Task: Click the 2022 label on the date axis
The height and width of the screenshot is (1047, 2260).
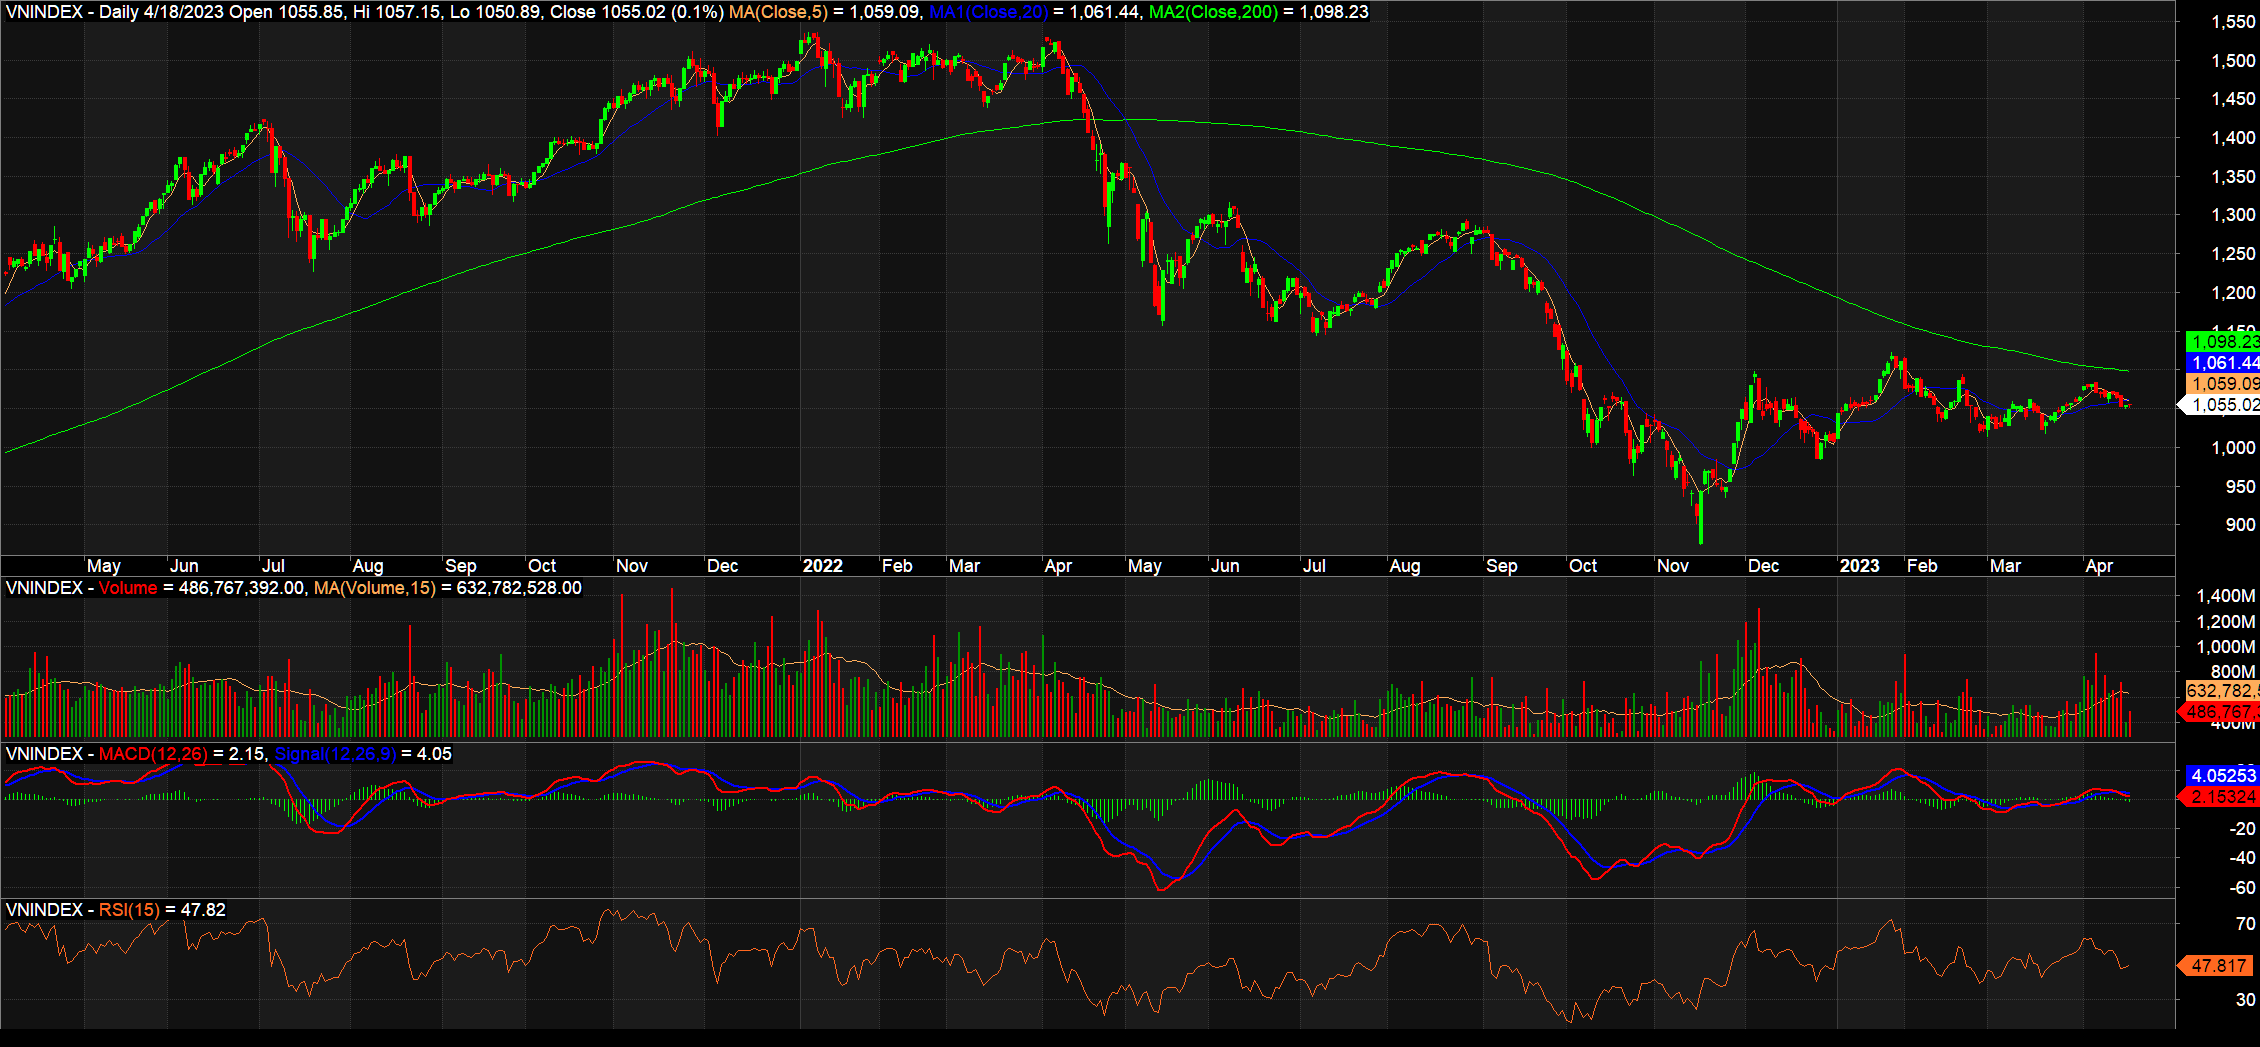Action: (x=823, y=566)
